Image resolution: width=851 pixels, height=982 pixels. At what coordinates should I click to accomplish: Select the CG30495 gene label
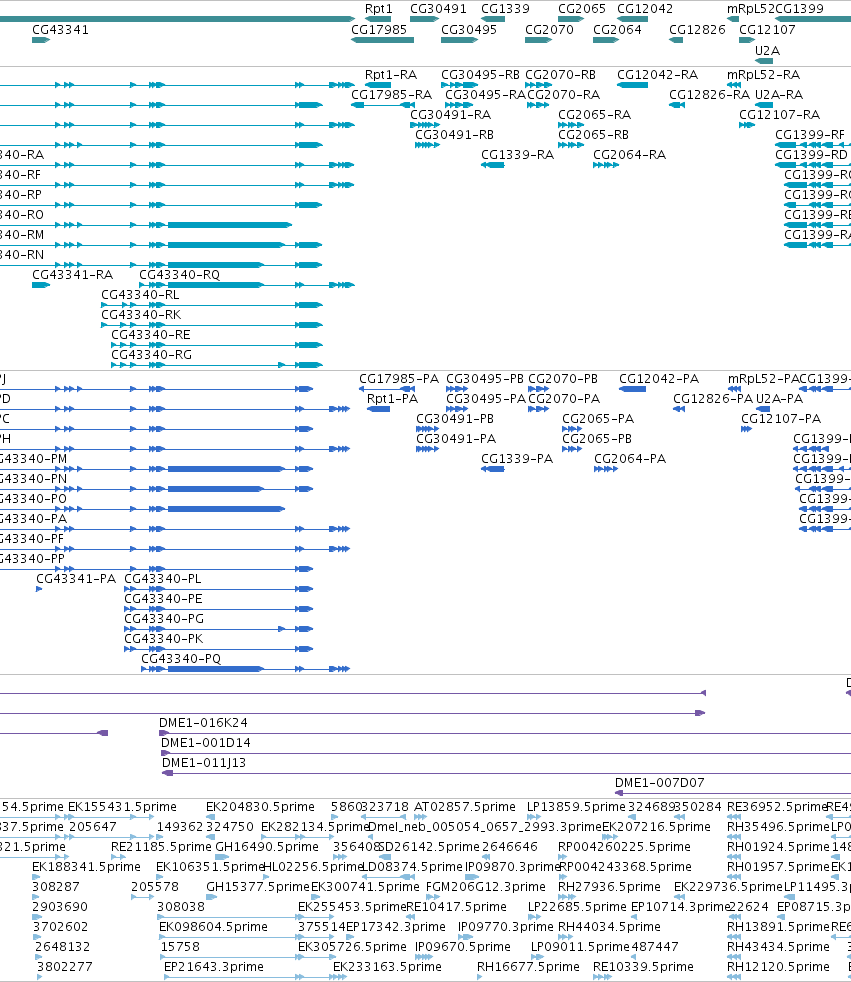[x=469, y=29]
